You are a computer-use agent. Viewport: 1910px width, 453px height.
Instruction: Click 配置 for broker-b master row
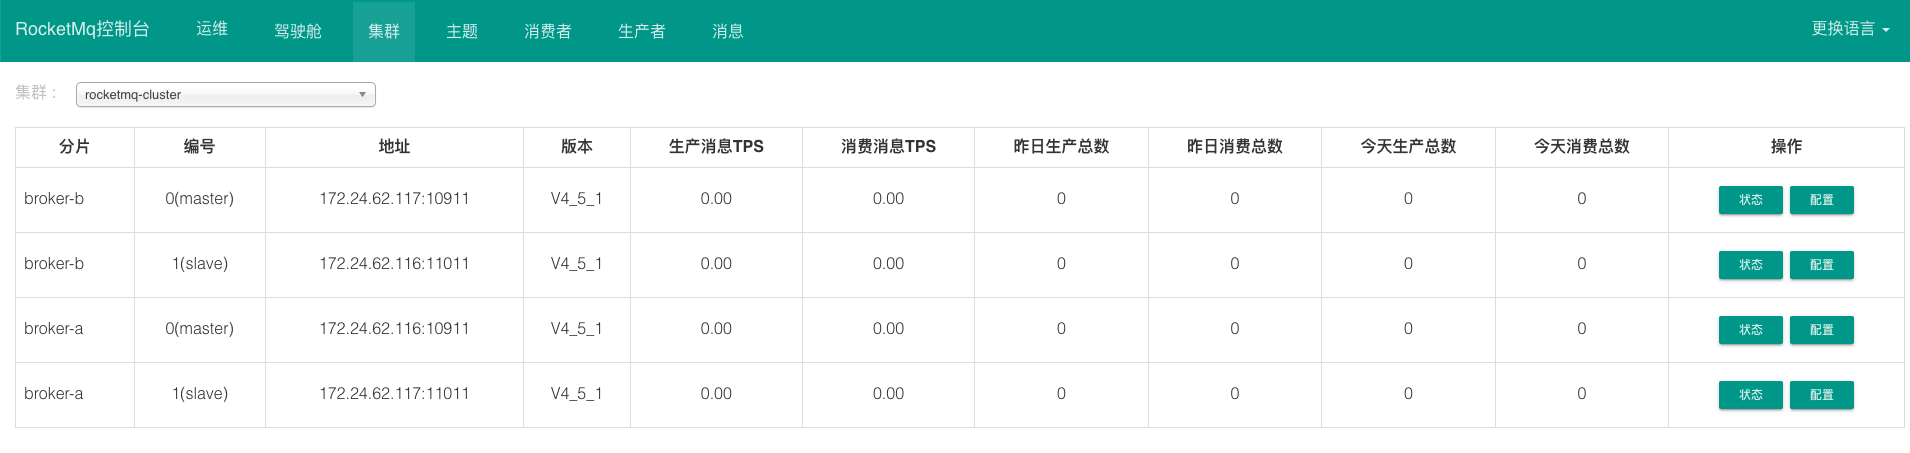(1821, 200)
